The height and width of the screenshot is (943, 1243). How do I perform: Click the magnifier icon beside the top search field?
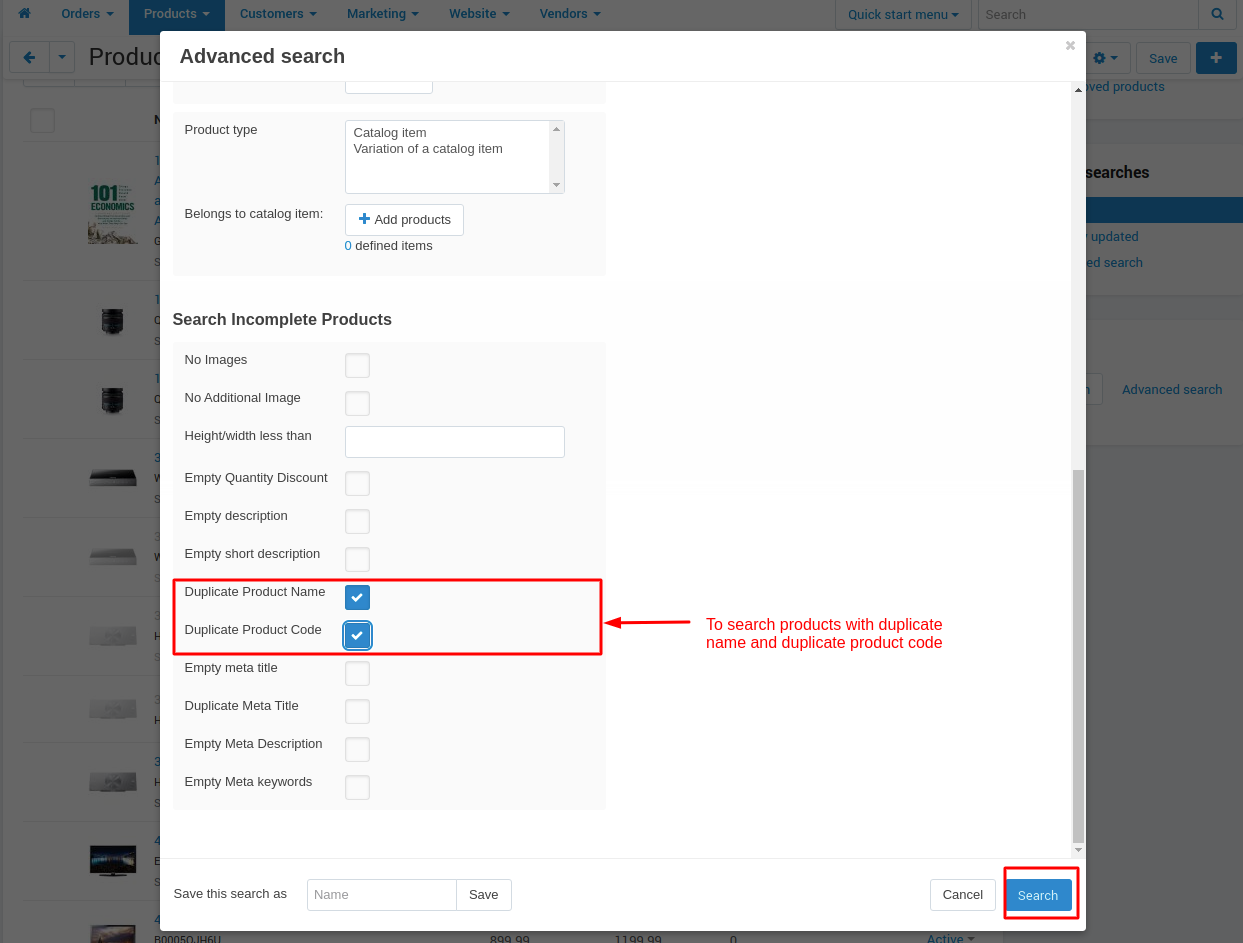[x=1217, y=15]
